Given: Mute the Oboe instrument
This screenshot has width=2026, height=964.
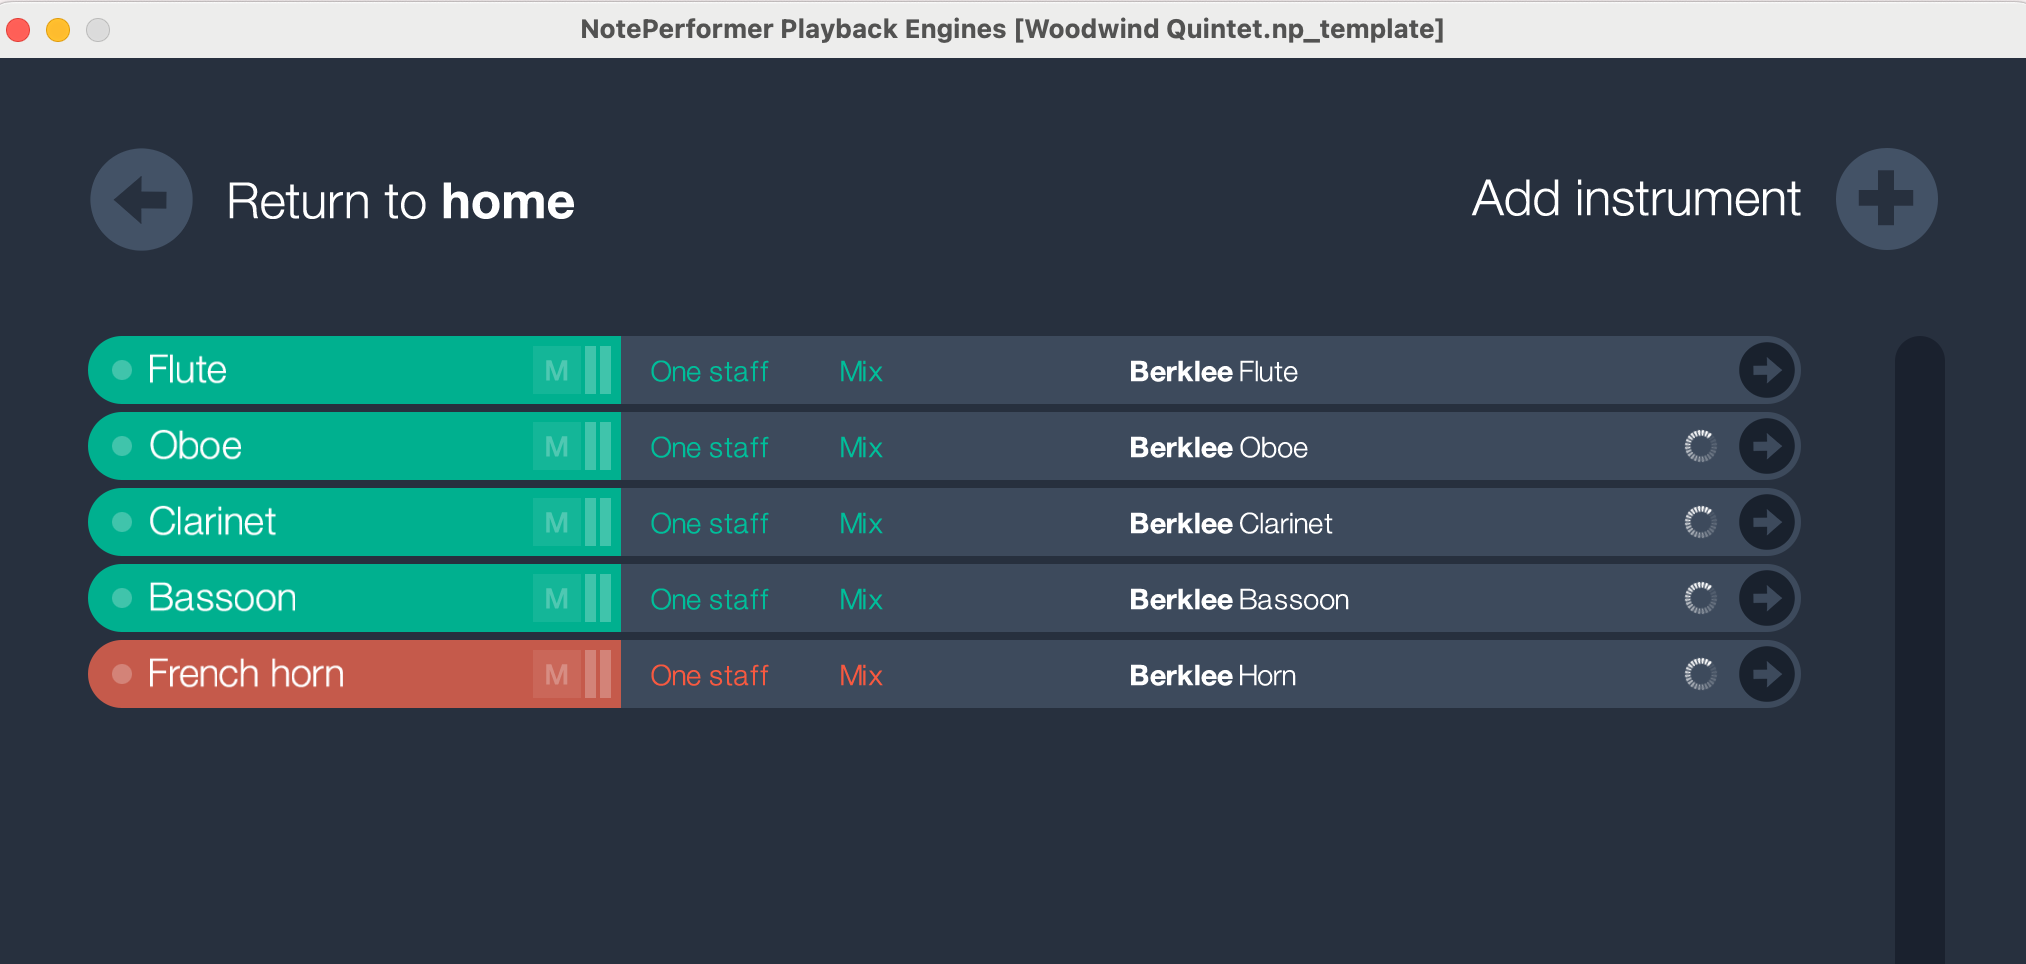Looking at the screenshot, I should [556, 447].
